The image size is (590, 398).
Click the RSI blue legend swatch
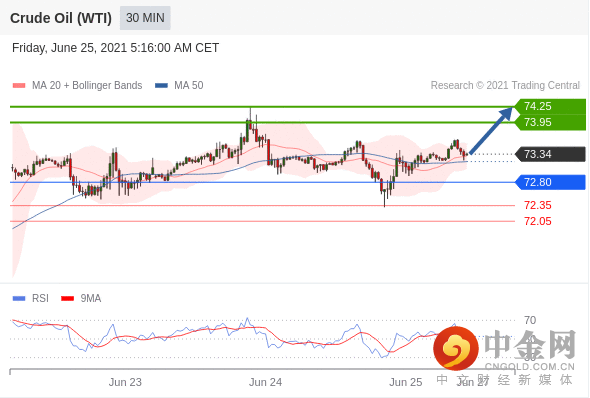tap(19, 299)
